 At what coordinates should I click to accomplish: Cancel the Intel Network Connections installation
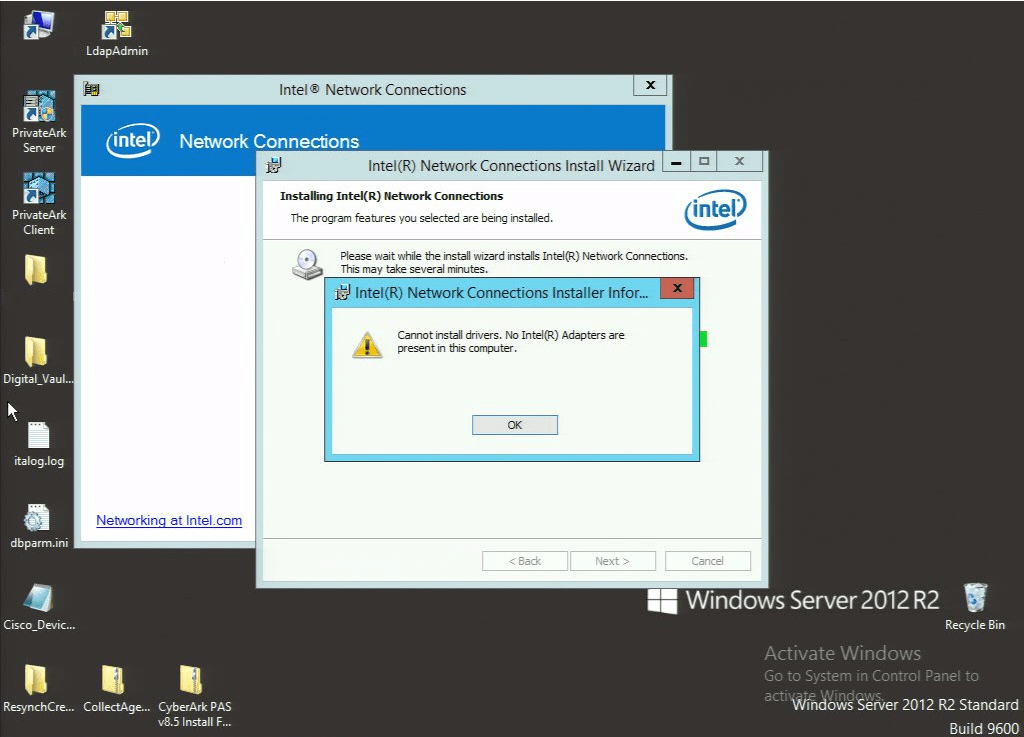pos(707,560)
